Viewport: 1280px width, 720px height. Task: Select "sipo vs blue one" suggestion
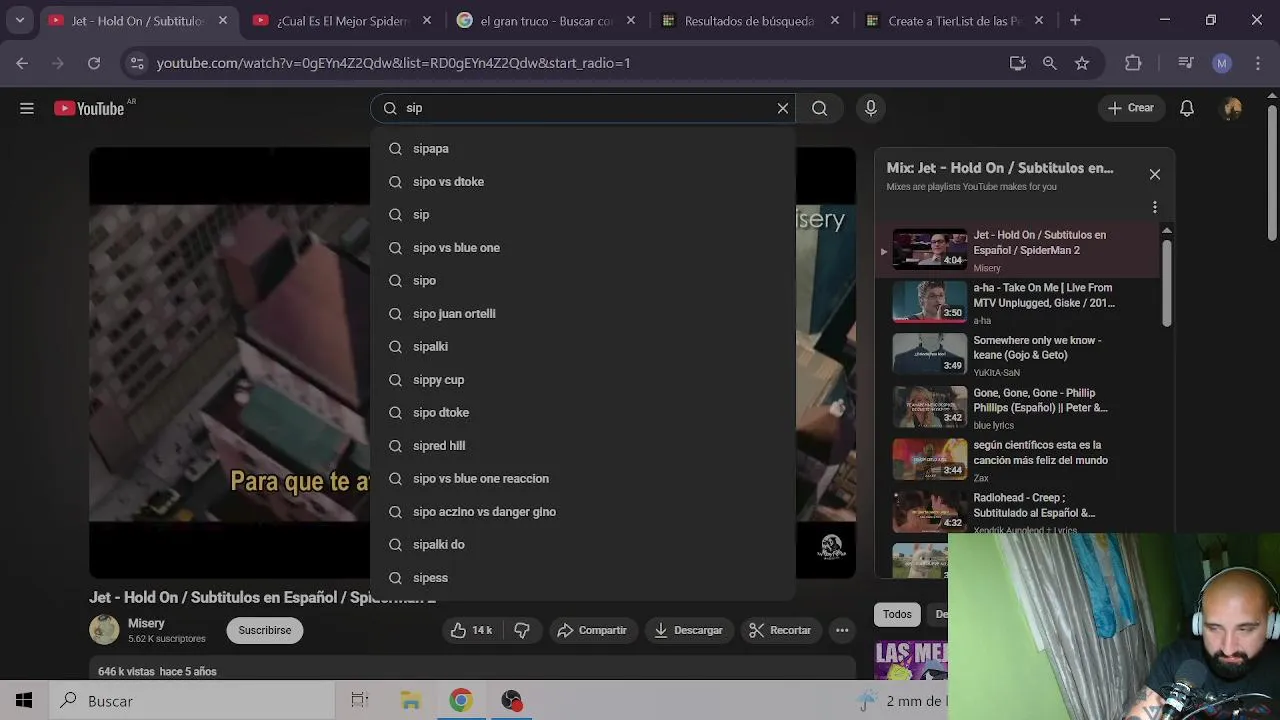(583, 247)
